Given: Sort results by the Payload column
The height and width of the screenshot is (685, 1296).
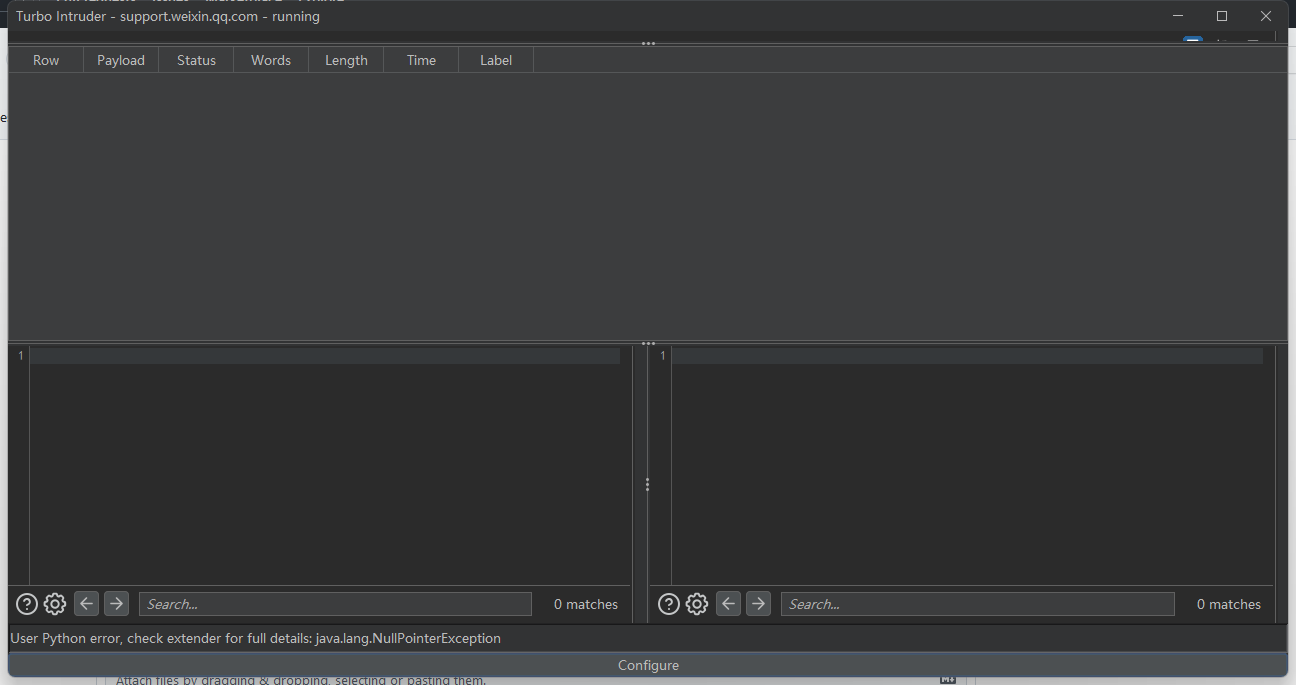Looking at the screenshot, I should coord(120,60).
